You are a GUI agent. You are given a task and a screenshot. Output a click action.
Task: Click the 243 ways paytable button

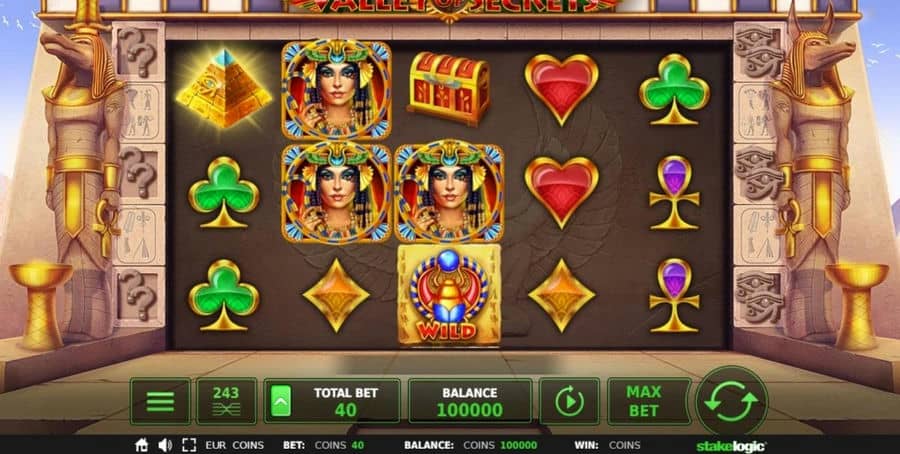226,401
